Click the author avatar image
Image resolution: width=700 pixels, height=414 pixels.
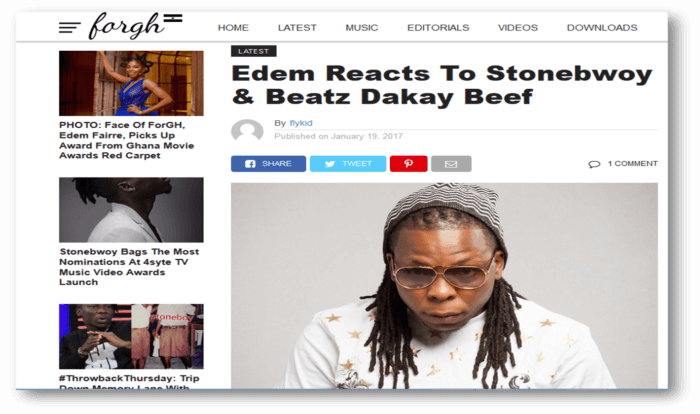(247, 130)
